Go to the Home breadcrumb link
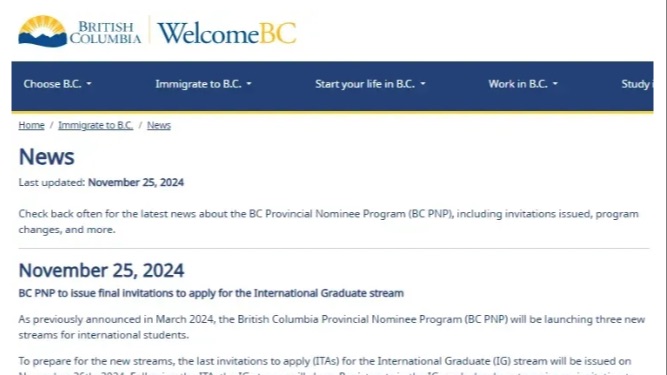The width and height of the screenshot is (667, 375). (x=31, y=125)
